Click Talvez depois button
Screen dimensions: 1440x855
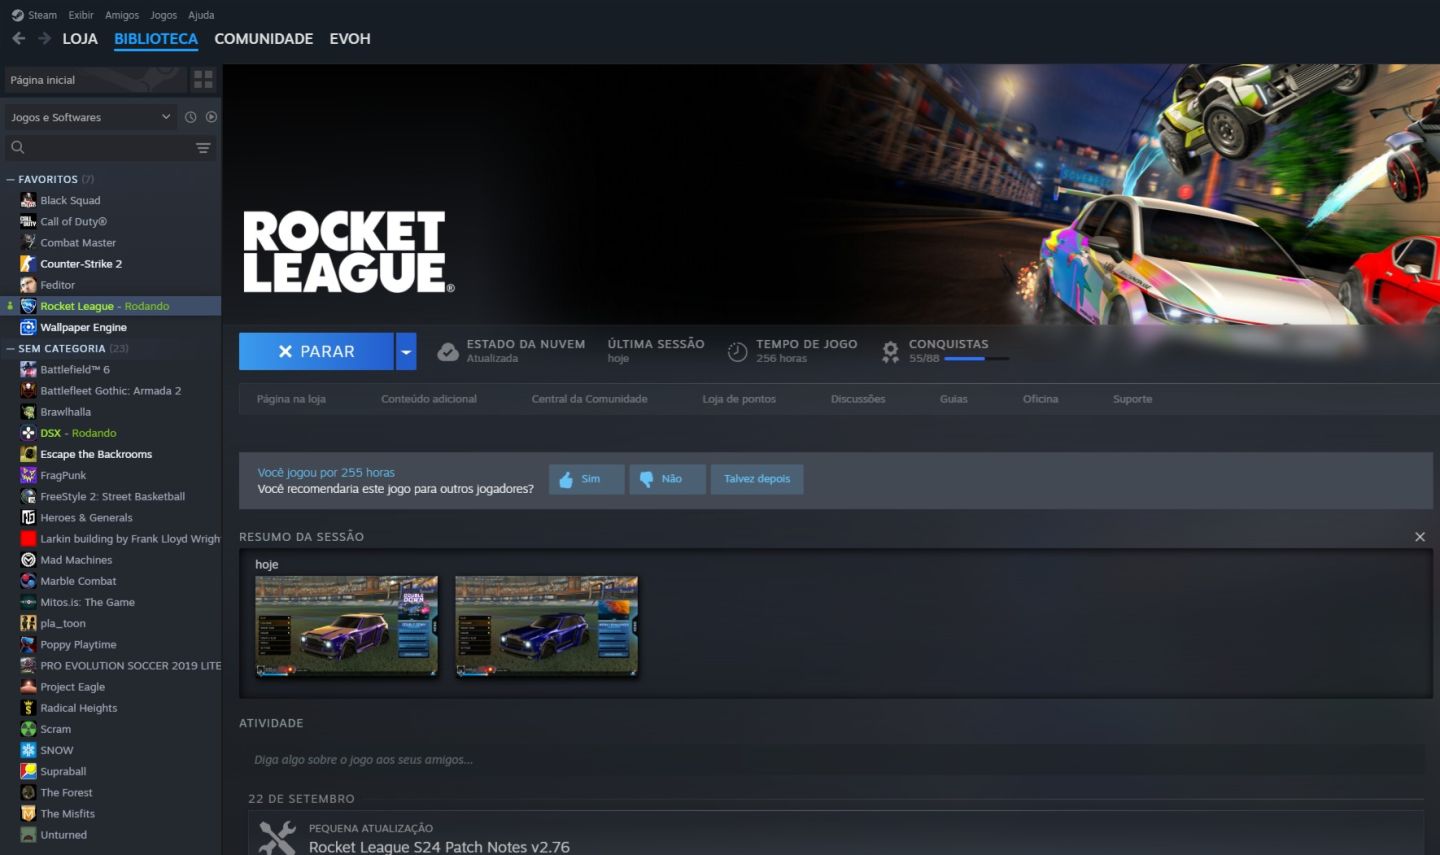(757, 479)
